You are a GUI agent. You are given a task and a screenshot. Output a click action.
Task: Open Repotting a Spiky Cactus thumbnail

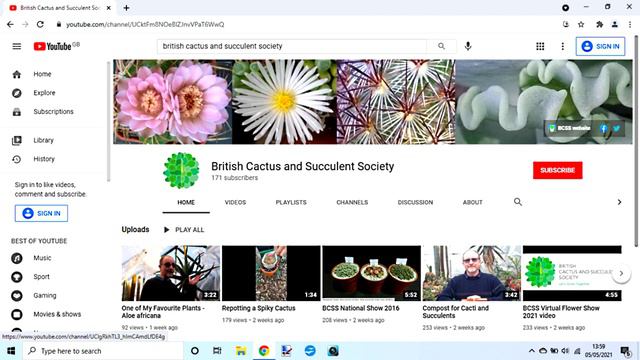[271, 273]
